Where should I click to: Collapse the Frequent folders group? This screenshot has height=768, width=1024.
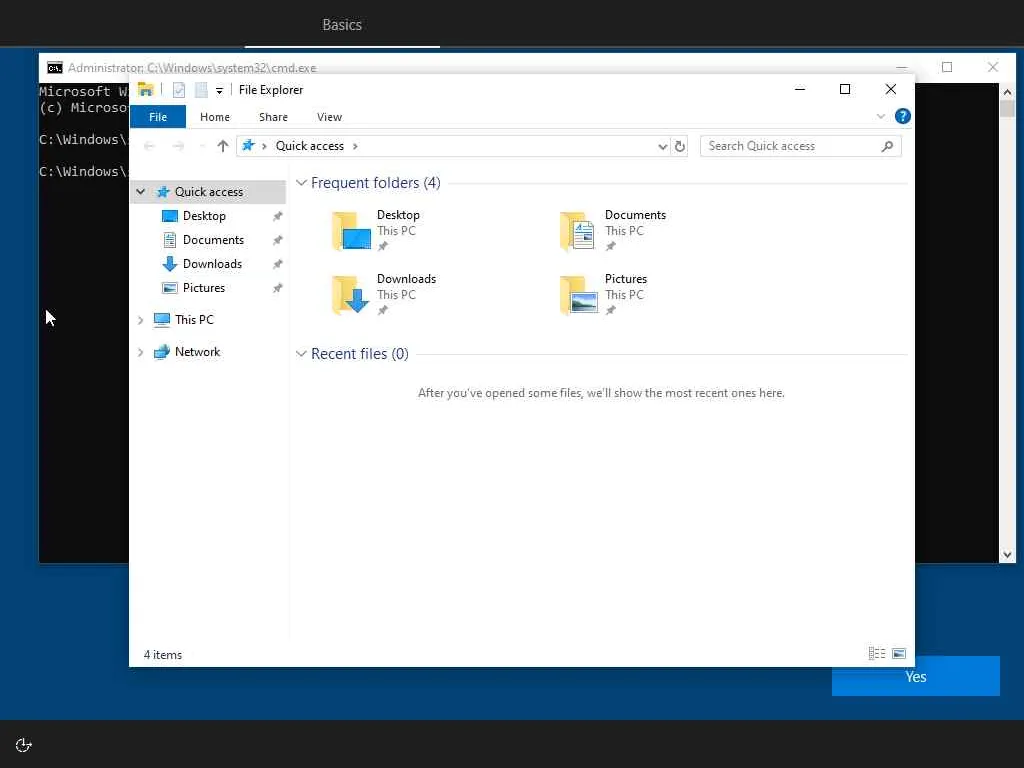(301, 183)
